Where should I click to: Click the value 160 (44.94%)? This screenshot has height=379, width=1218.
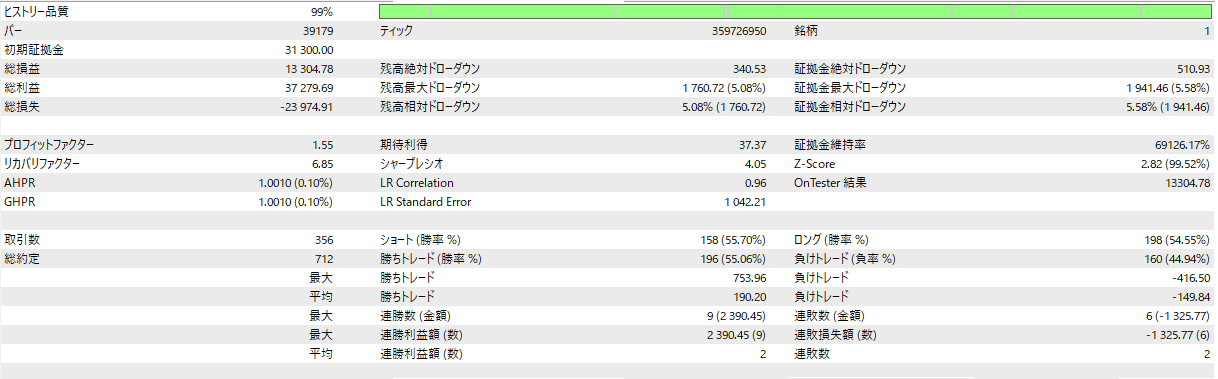tap(1176, 259)
